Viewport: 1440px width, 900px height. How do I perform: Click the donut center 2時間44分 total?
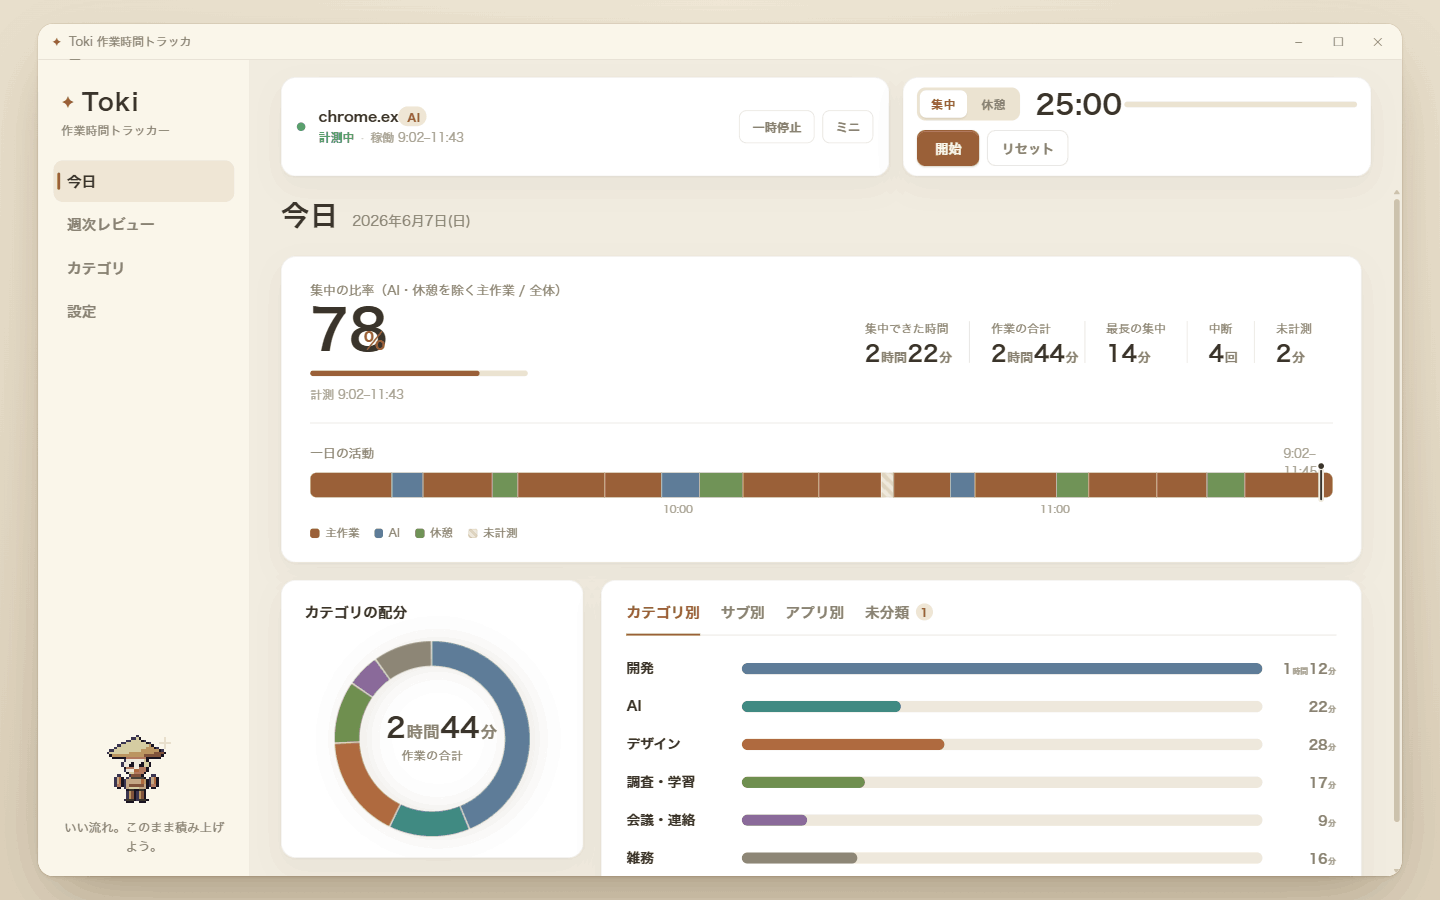pos(441,728)
